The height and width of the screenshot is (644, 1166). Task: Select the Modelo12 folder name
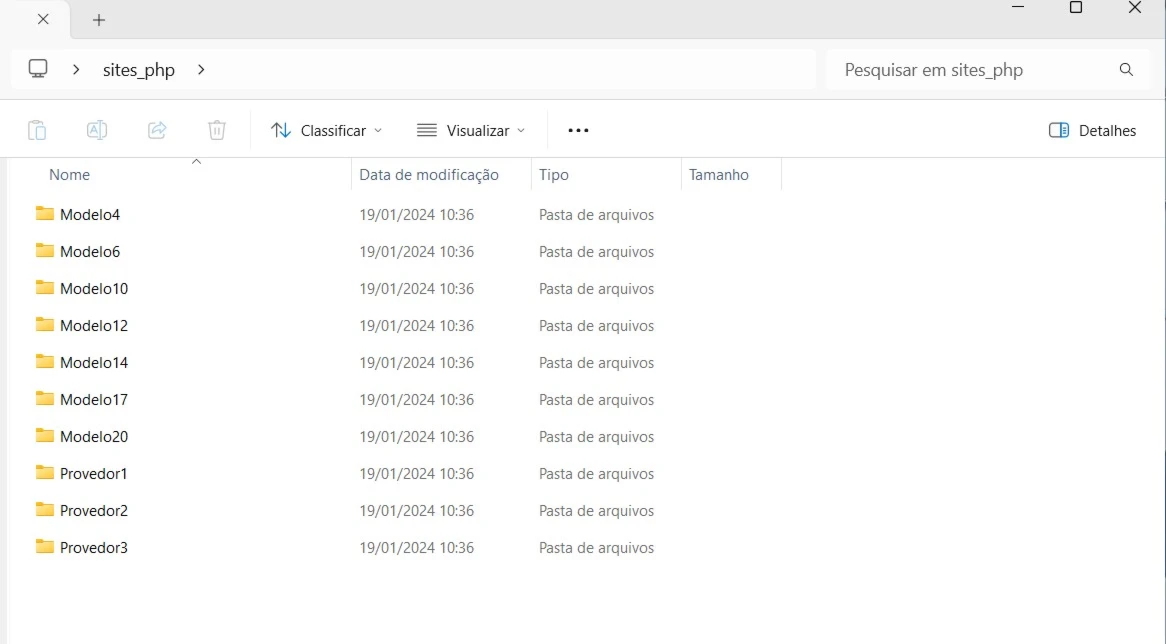point(94,326)
